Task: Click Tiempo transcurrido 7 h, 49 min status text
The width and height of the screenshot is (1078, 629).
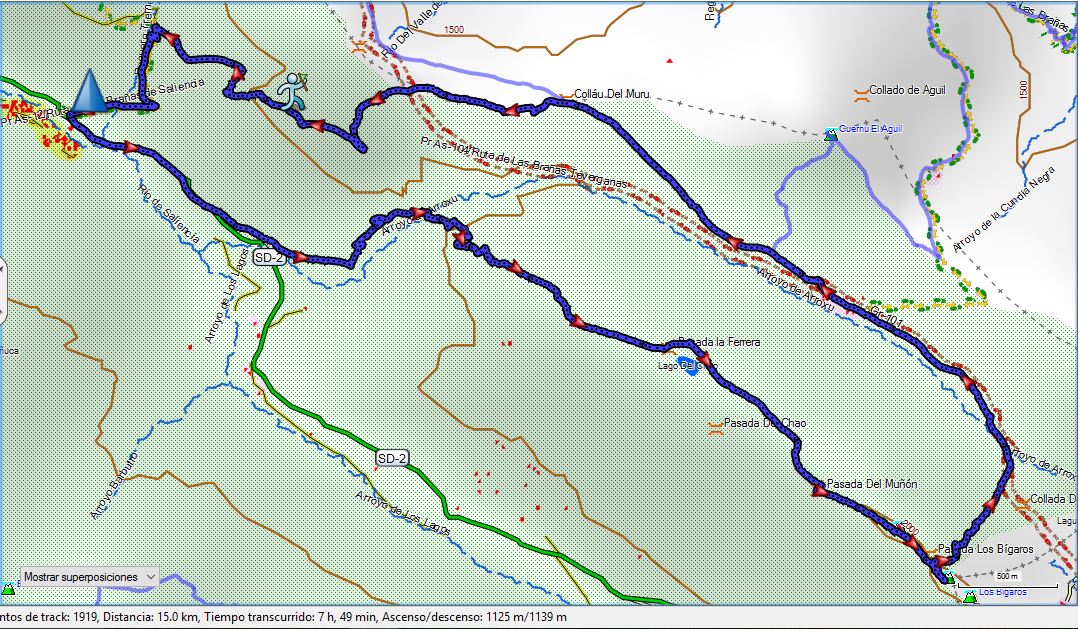Action: pos(292,617)
